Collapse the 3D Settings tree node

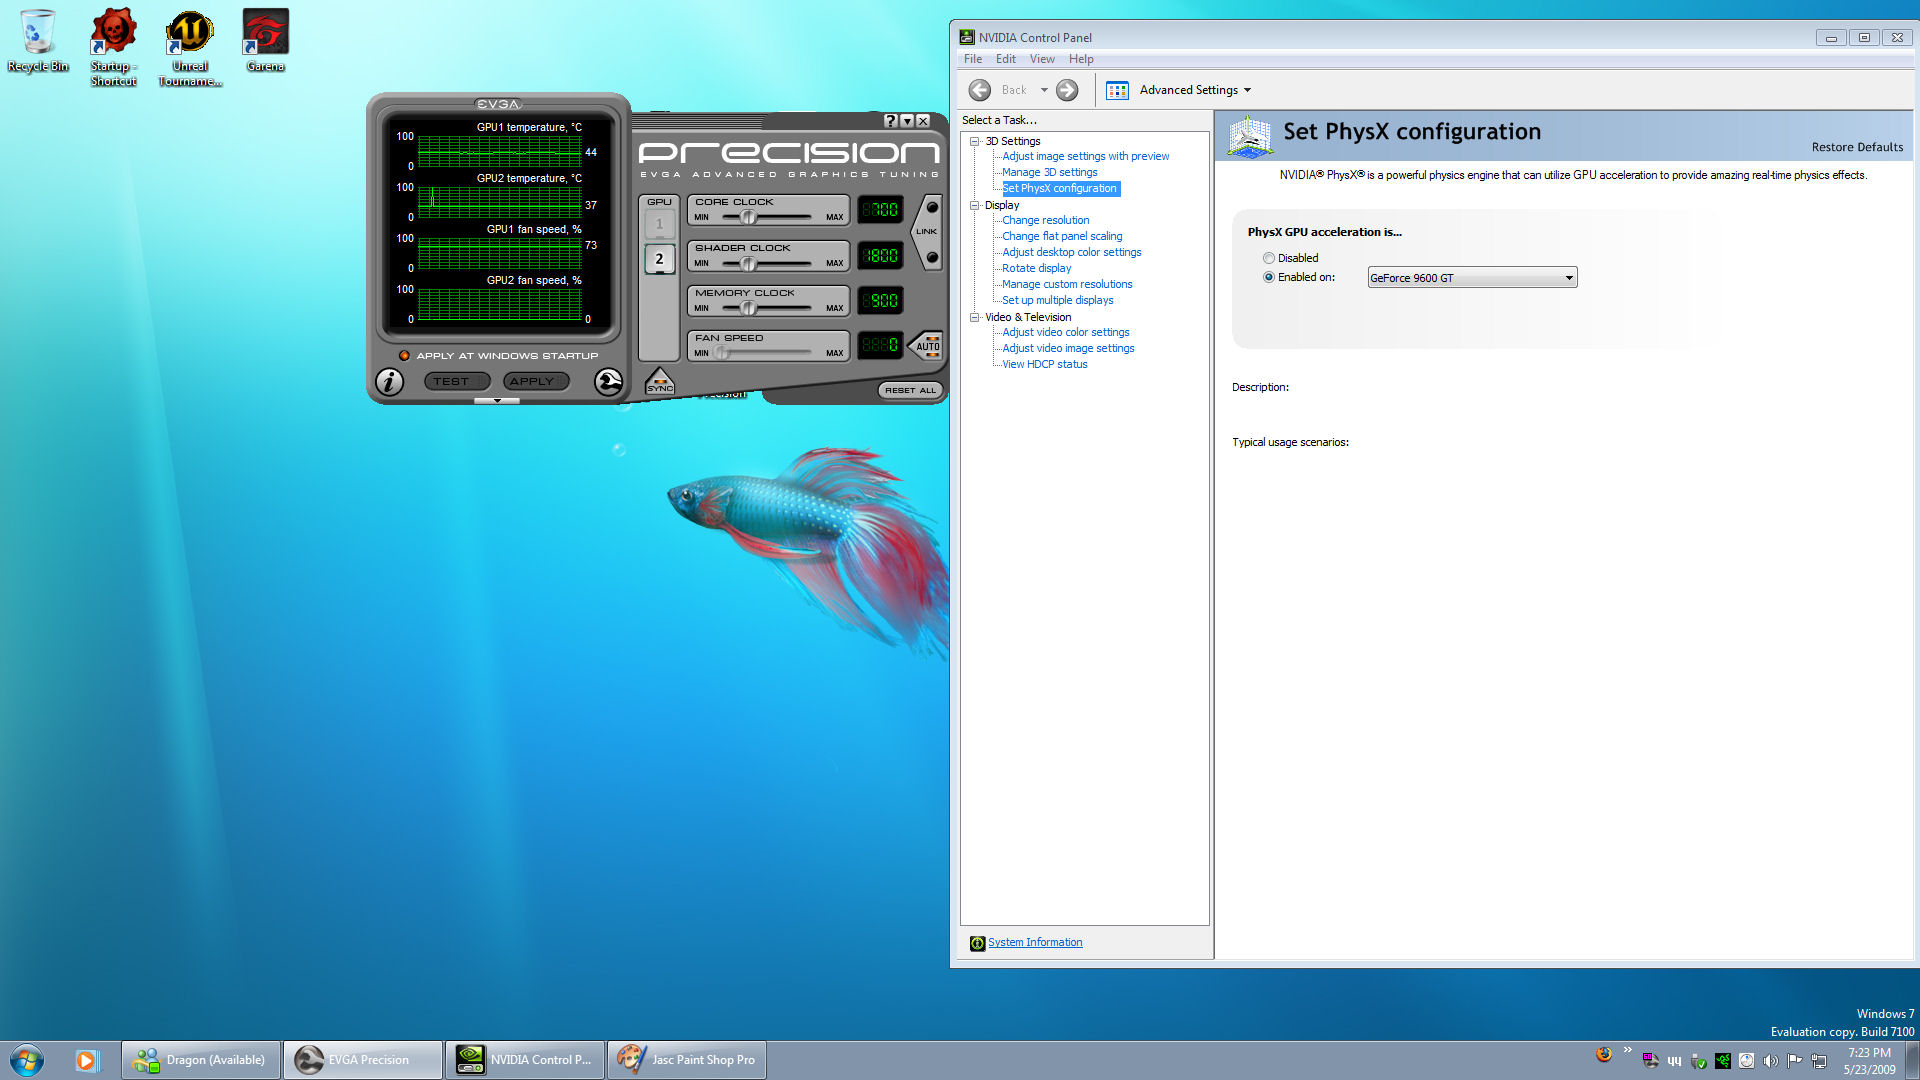(974, 141)
